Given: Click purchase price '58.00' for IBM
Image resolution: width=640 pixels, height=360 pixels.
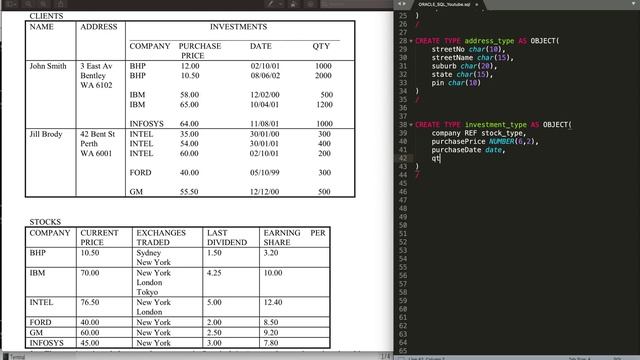Looking at the screenshot, I should pyautogui.click(x=189, y=95).
